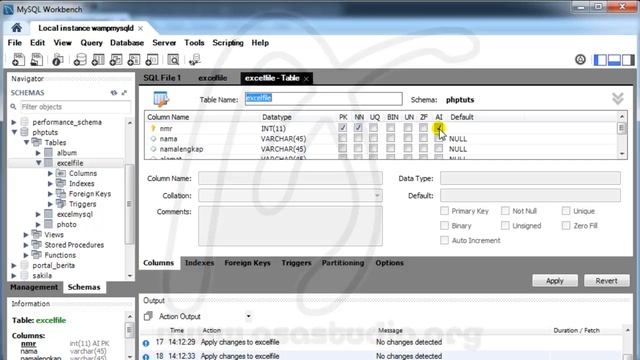Open preferences gear icon at top right
640x360 pixels.
coord(580,60)
